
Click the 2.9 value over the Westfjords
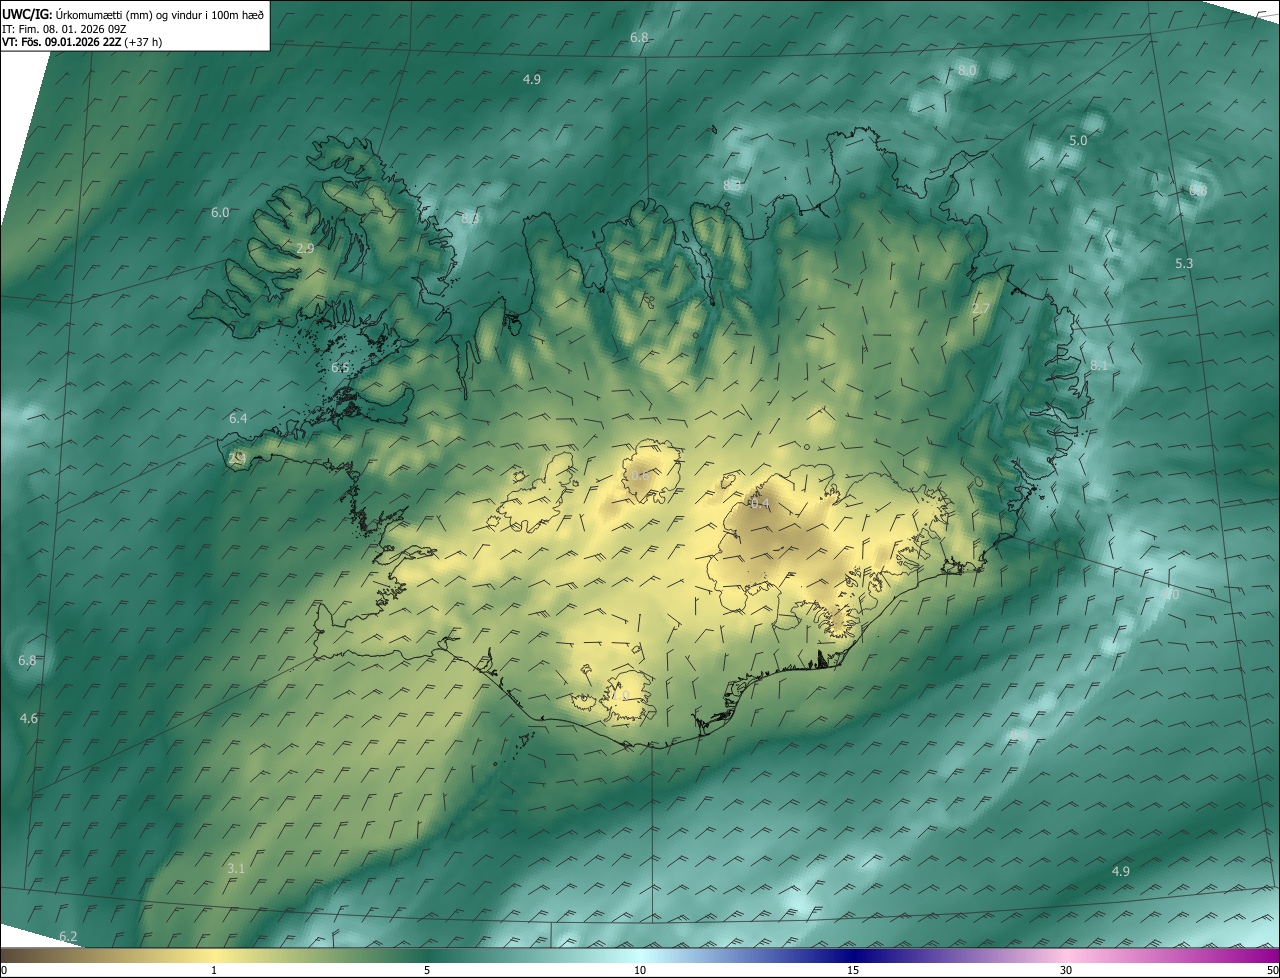coord(306,248)
